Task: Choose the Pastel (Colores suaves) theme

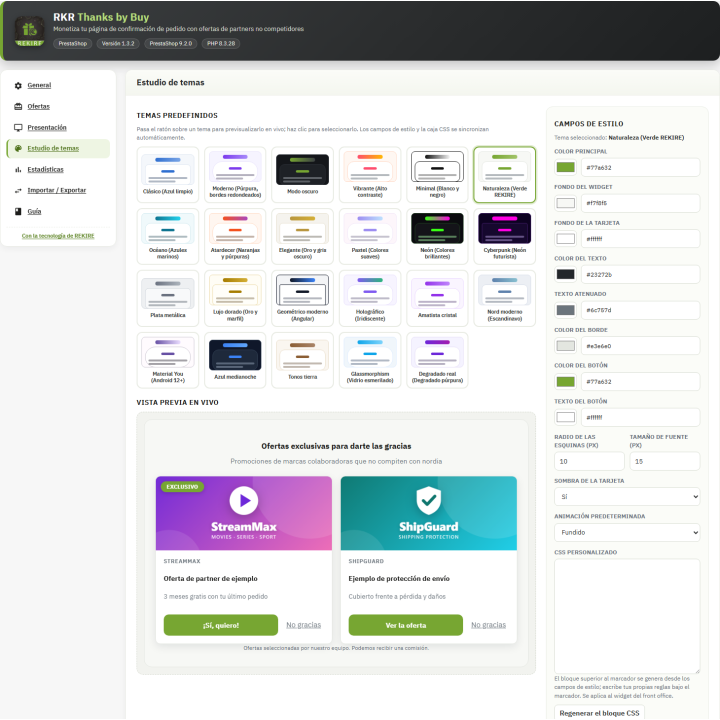Action: click(x=370, y=236)
